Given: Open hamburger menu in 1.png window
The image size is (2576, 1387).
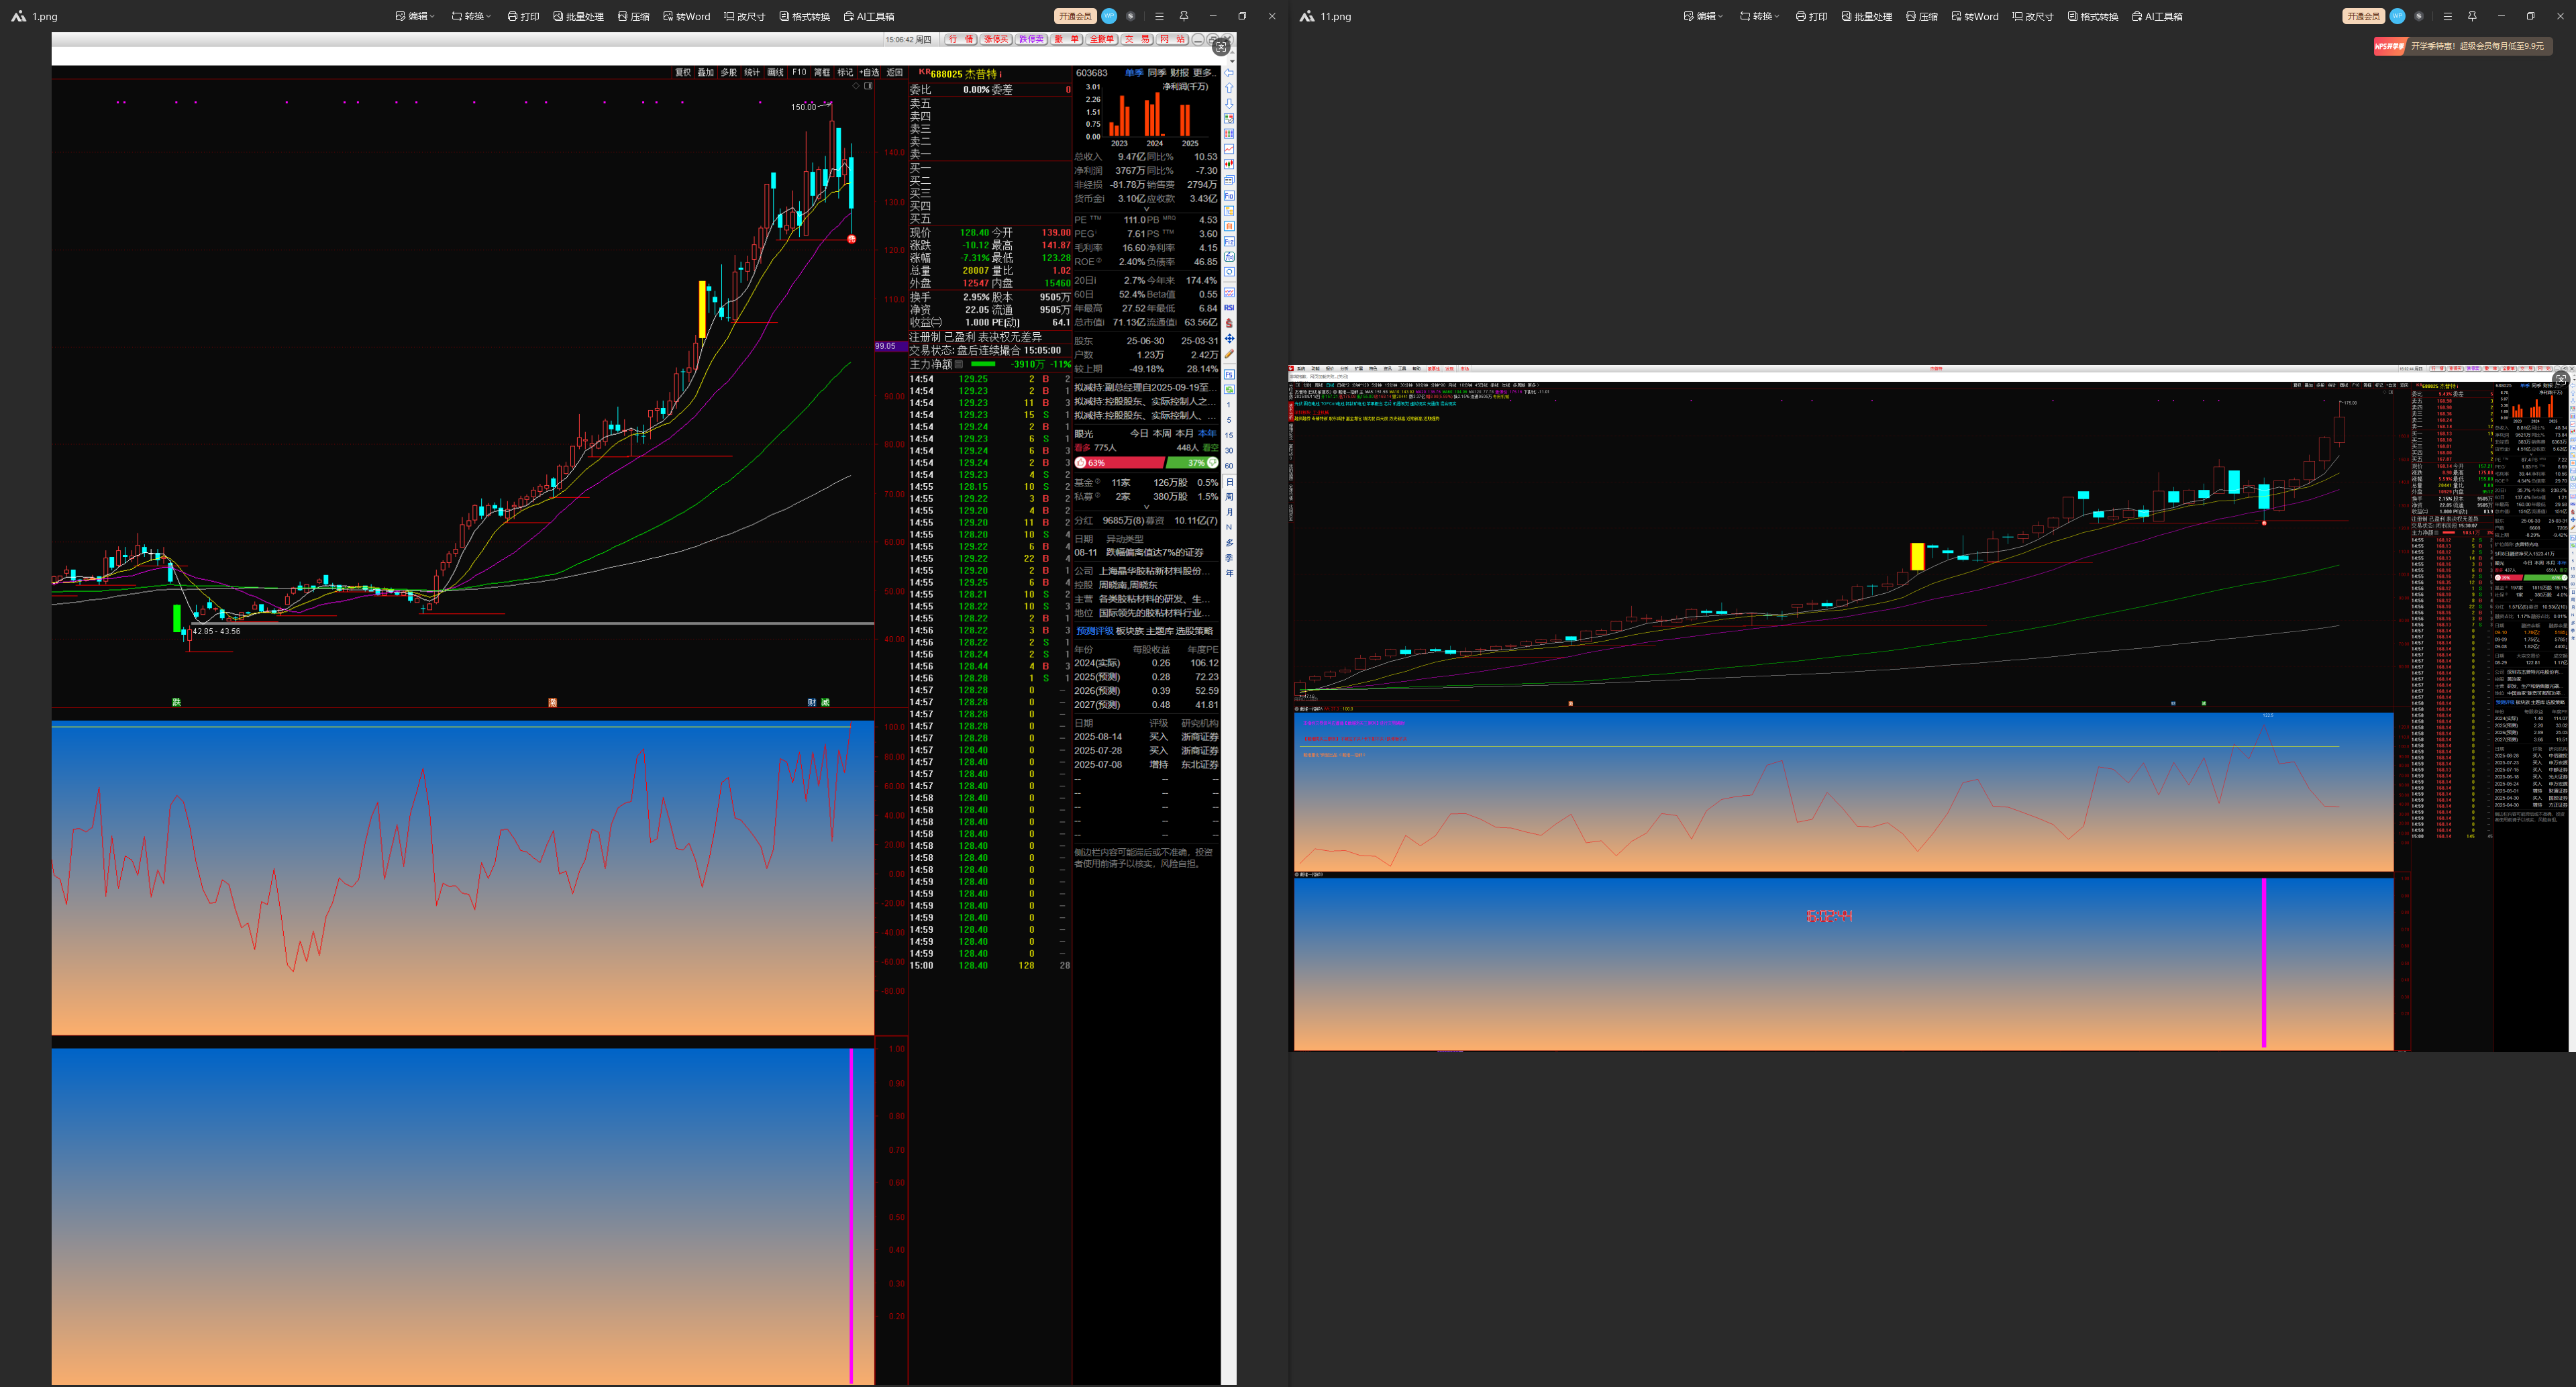Looking at the screenshot, I should tap(1159, 16).
